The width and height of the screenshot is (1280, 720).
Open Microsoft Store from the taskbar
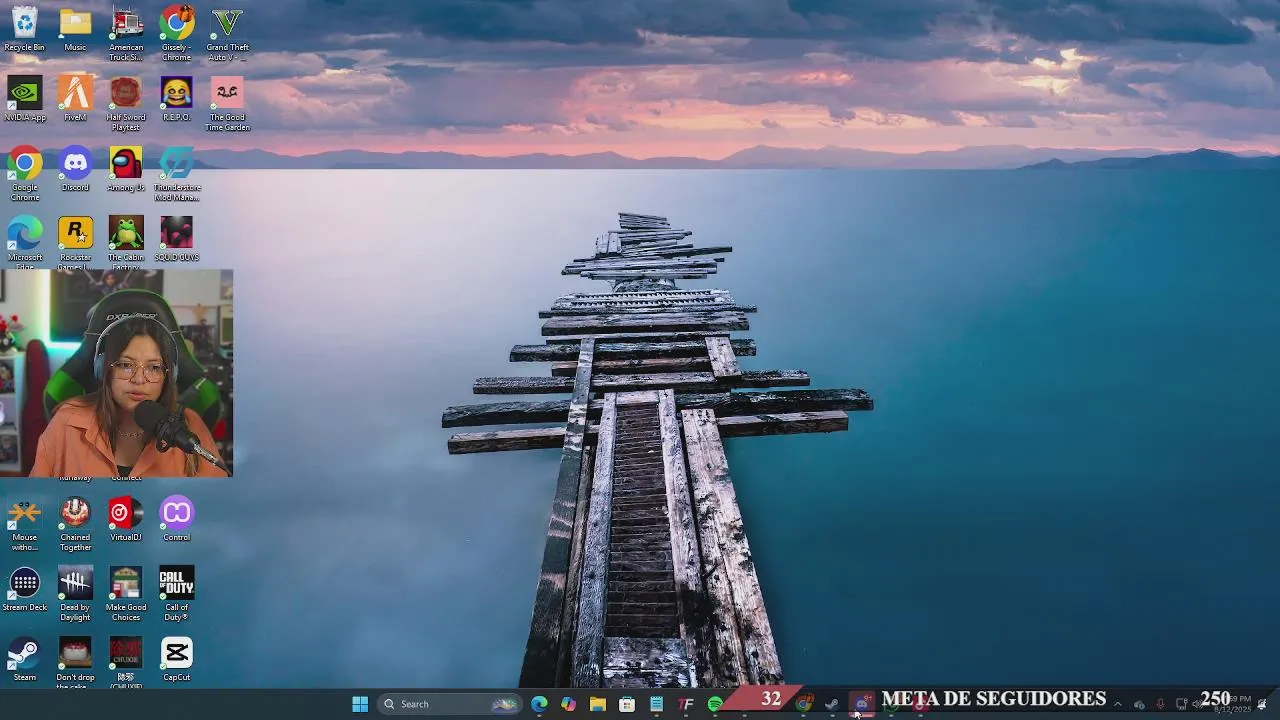[x=627, y=704]
